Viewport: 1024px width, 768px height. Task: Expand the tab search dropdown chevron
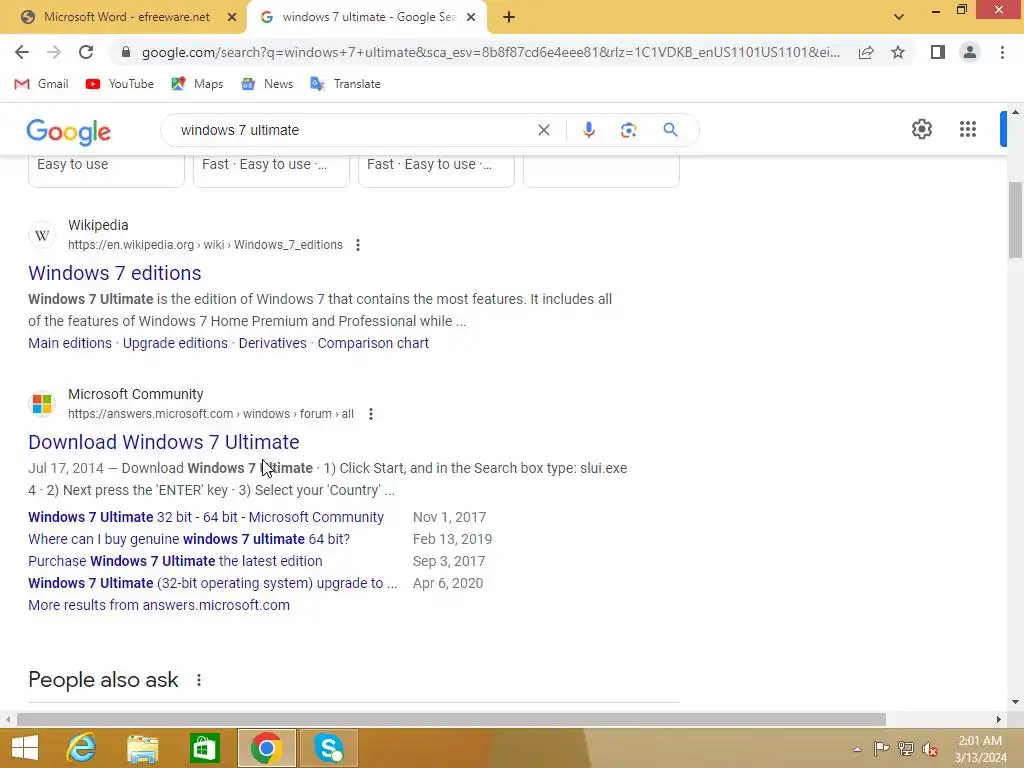click(899, 17)
